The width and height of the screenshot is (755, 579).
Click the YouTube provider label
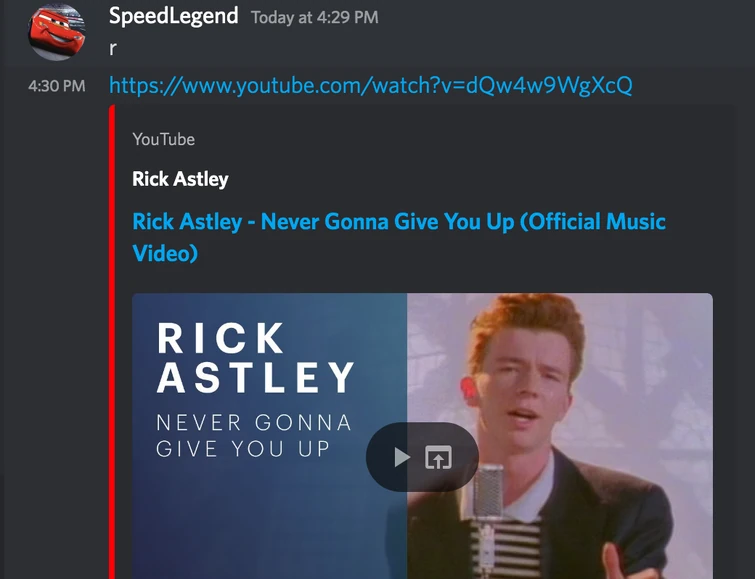coord(164,139)
